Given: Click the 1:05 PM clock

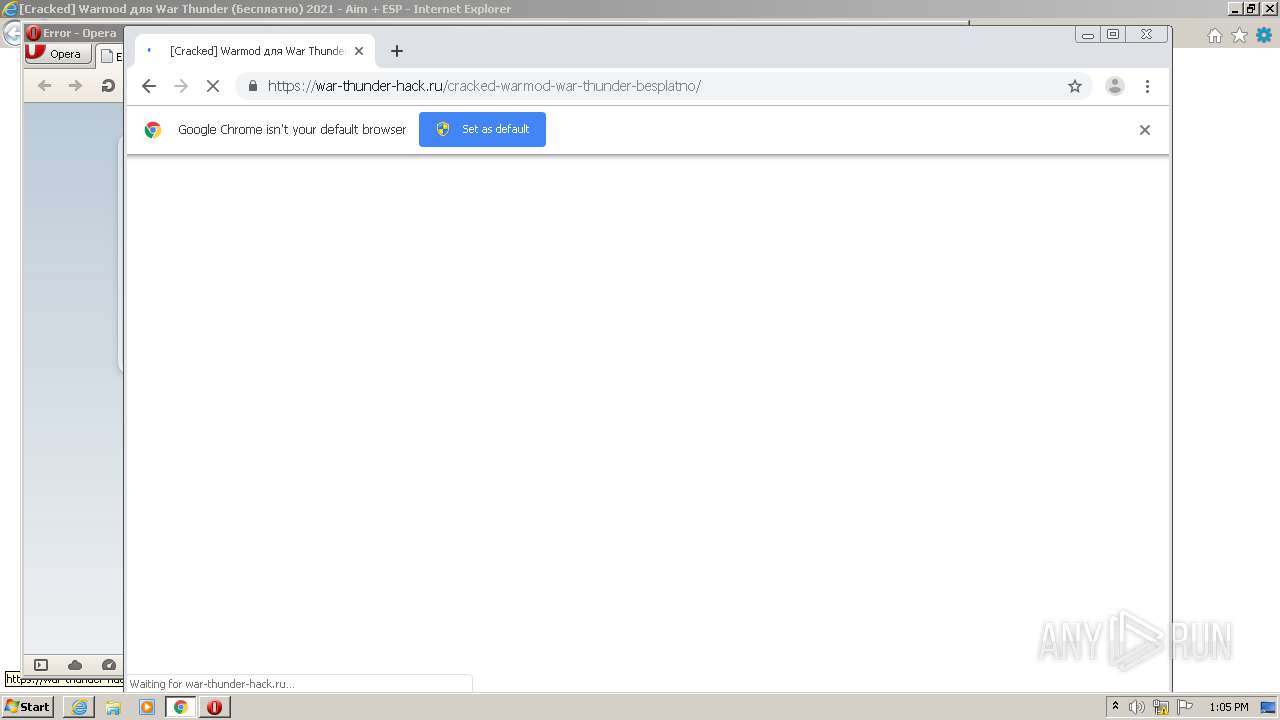Looking at the screenshot, I should 1229,707.
